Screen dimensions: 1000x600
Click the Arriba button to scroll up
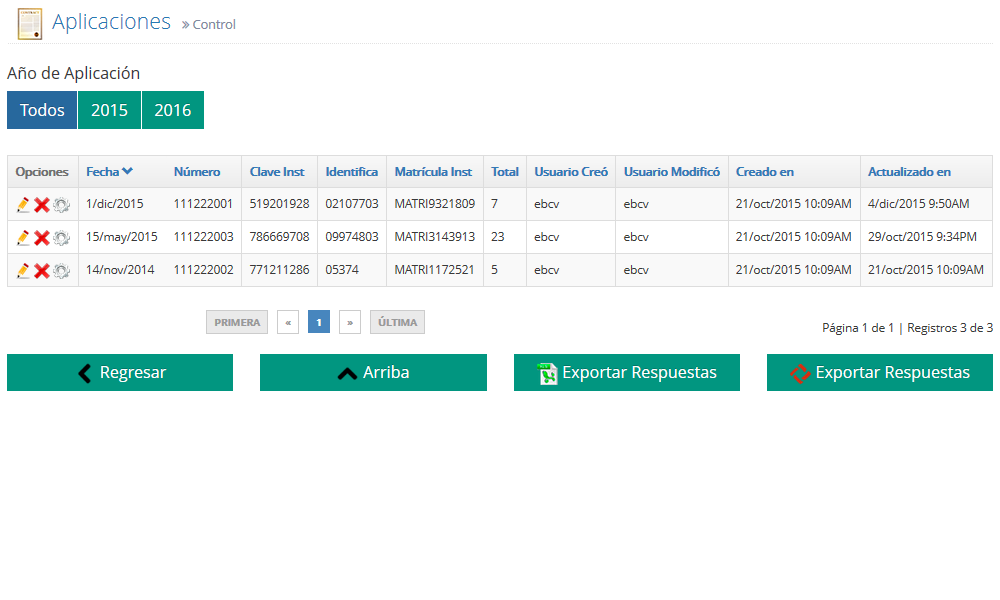(373, 372)
